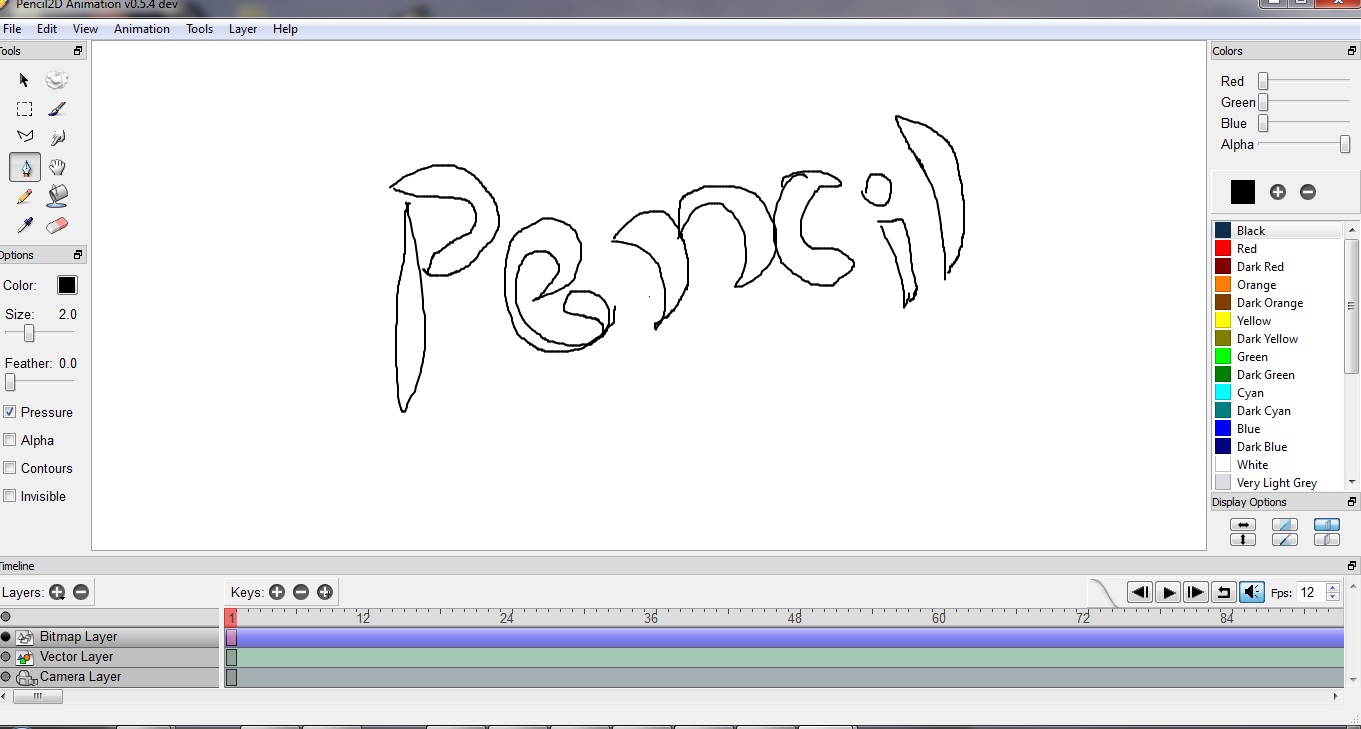Click the pen Size slider
Image resolution: width=1361 pixels, height=729 pixels.
click(39, 333)
